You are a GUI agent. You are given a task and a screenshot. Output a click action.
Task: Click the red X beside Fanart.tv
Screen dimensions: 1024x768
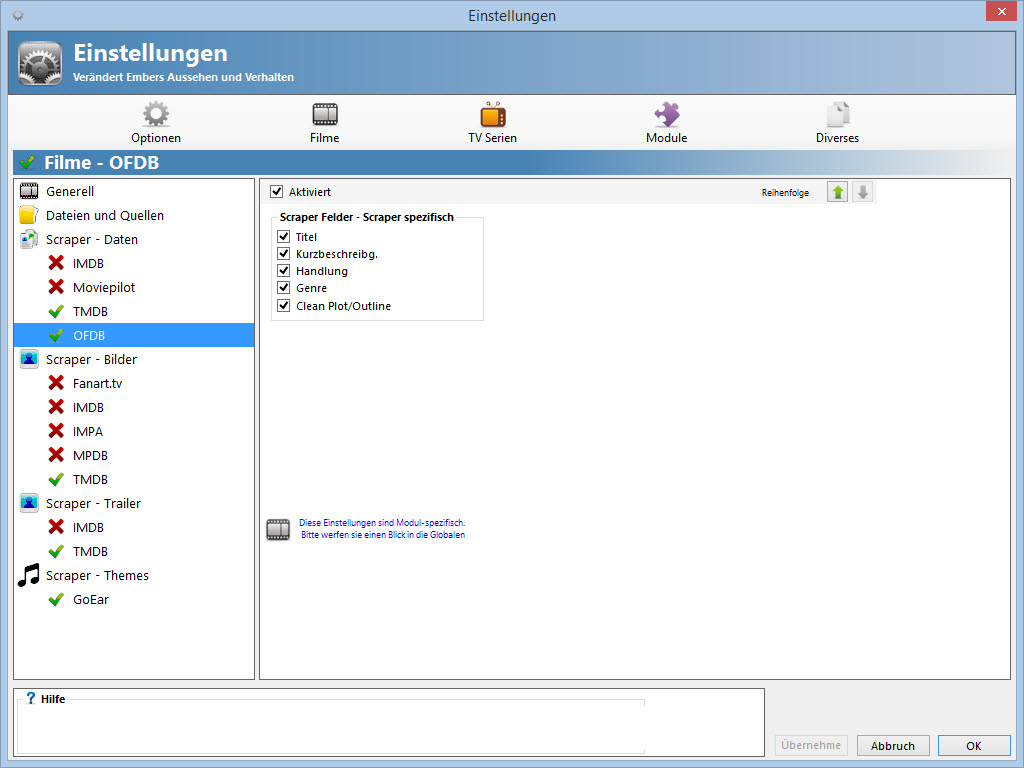[x=56, y=383]
